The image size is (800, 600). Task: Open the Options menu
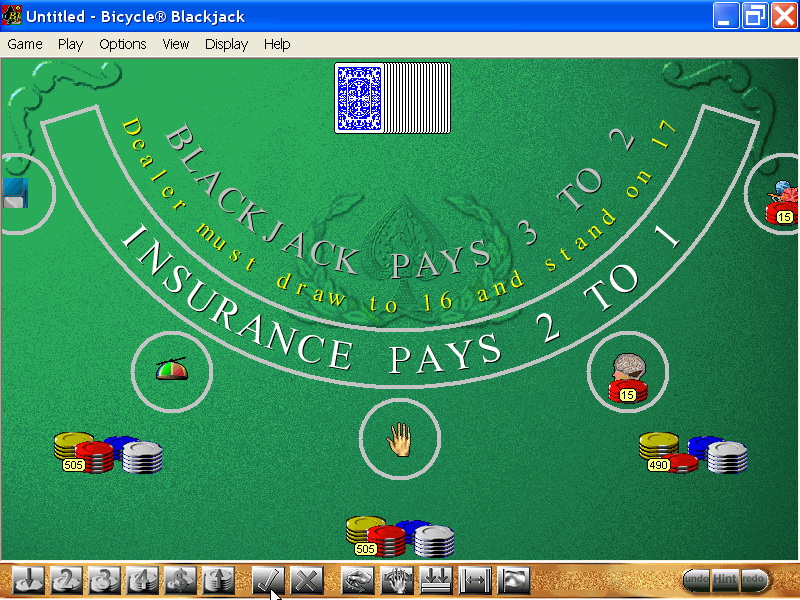point(122,44)
